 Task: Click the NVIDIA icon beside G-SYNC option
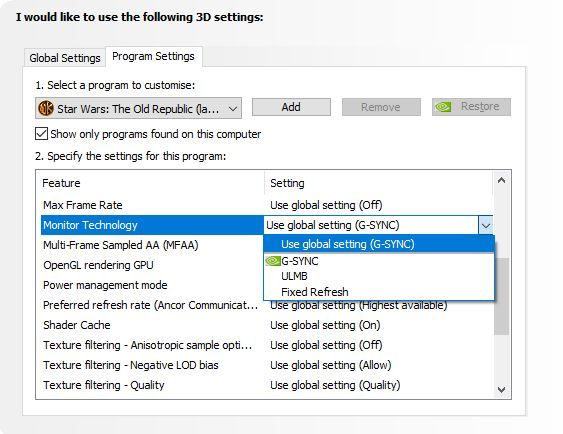pos(273,261)
